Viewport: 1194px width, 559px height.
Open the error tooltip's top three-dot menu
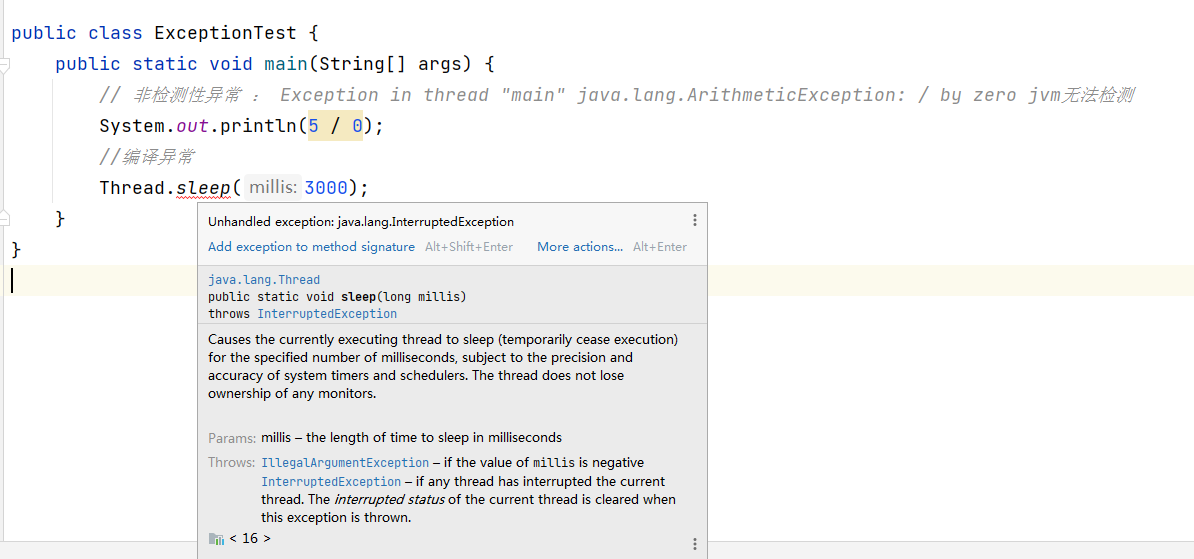point(695,220)
